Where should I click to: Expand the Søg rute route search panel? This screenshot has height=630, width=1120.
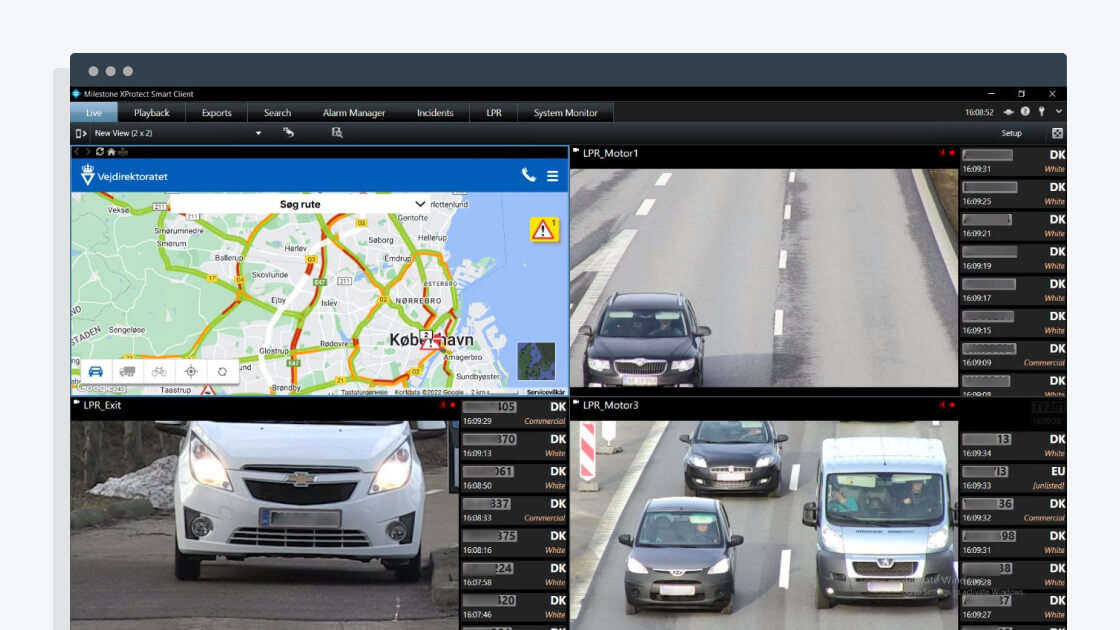pyautogui.click(x=420, y=204)
